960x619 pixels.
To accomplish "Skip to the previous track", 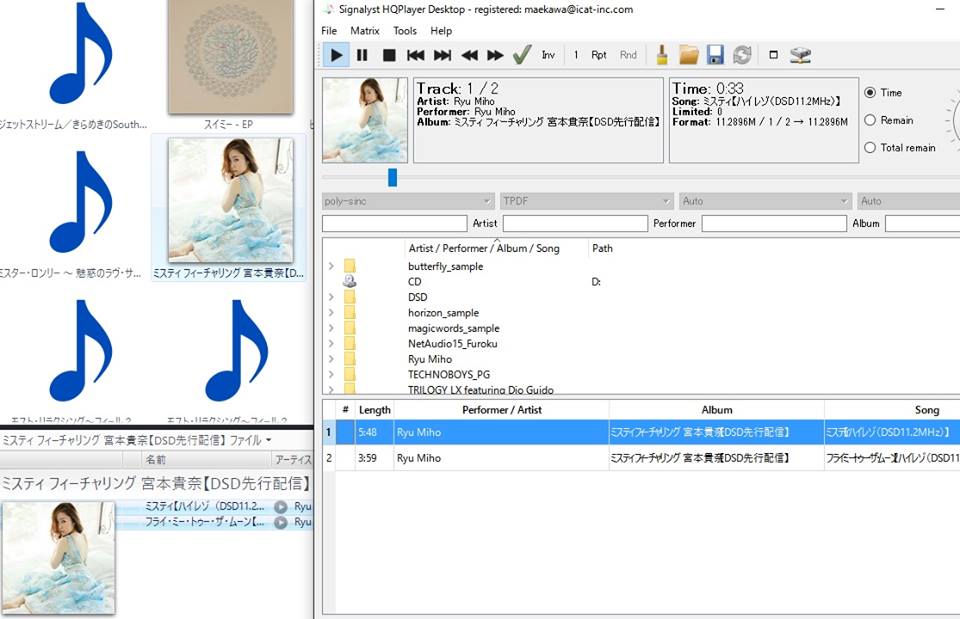I will [x=415, y=55].
